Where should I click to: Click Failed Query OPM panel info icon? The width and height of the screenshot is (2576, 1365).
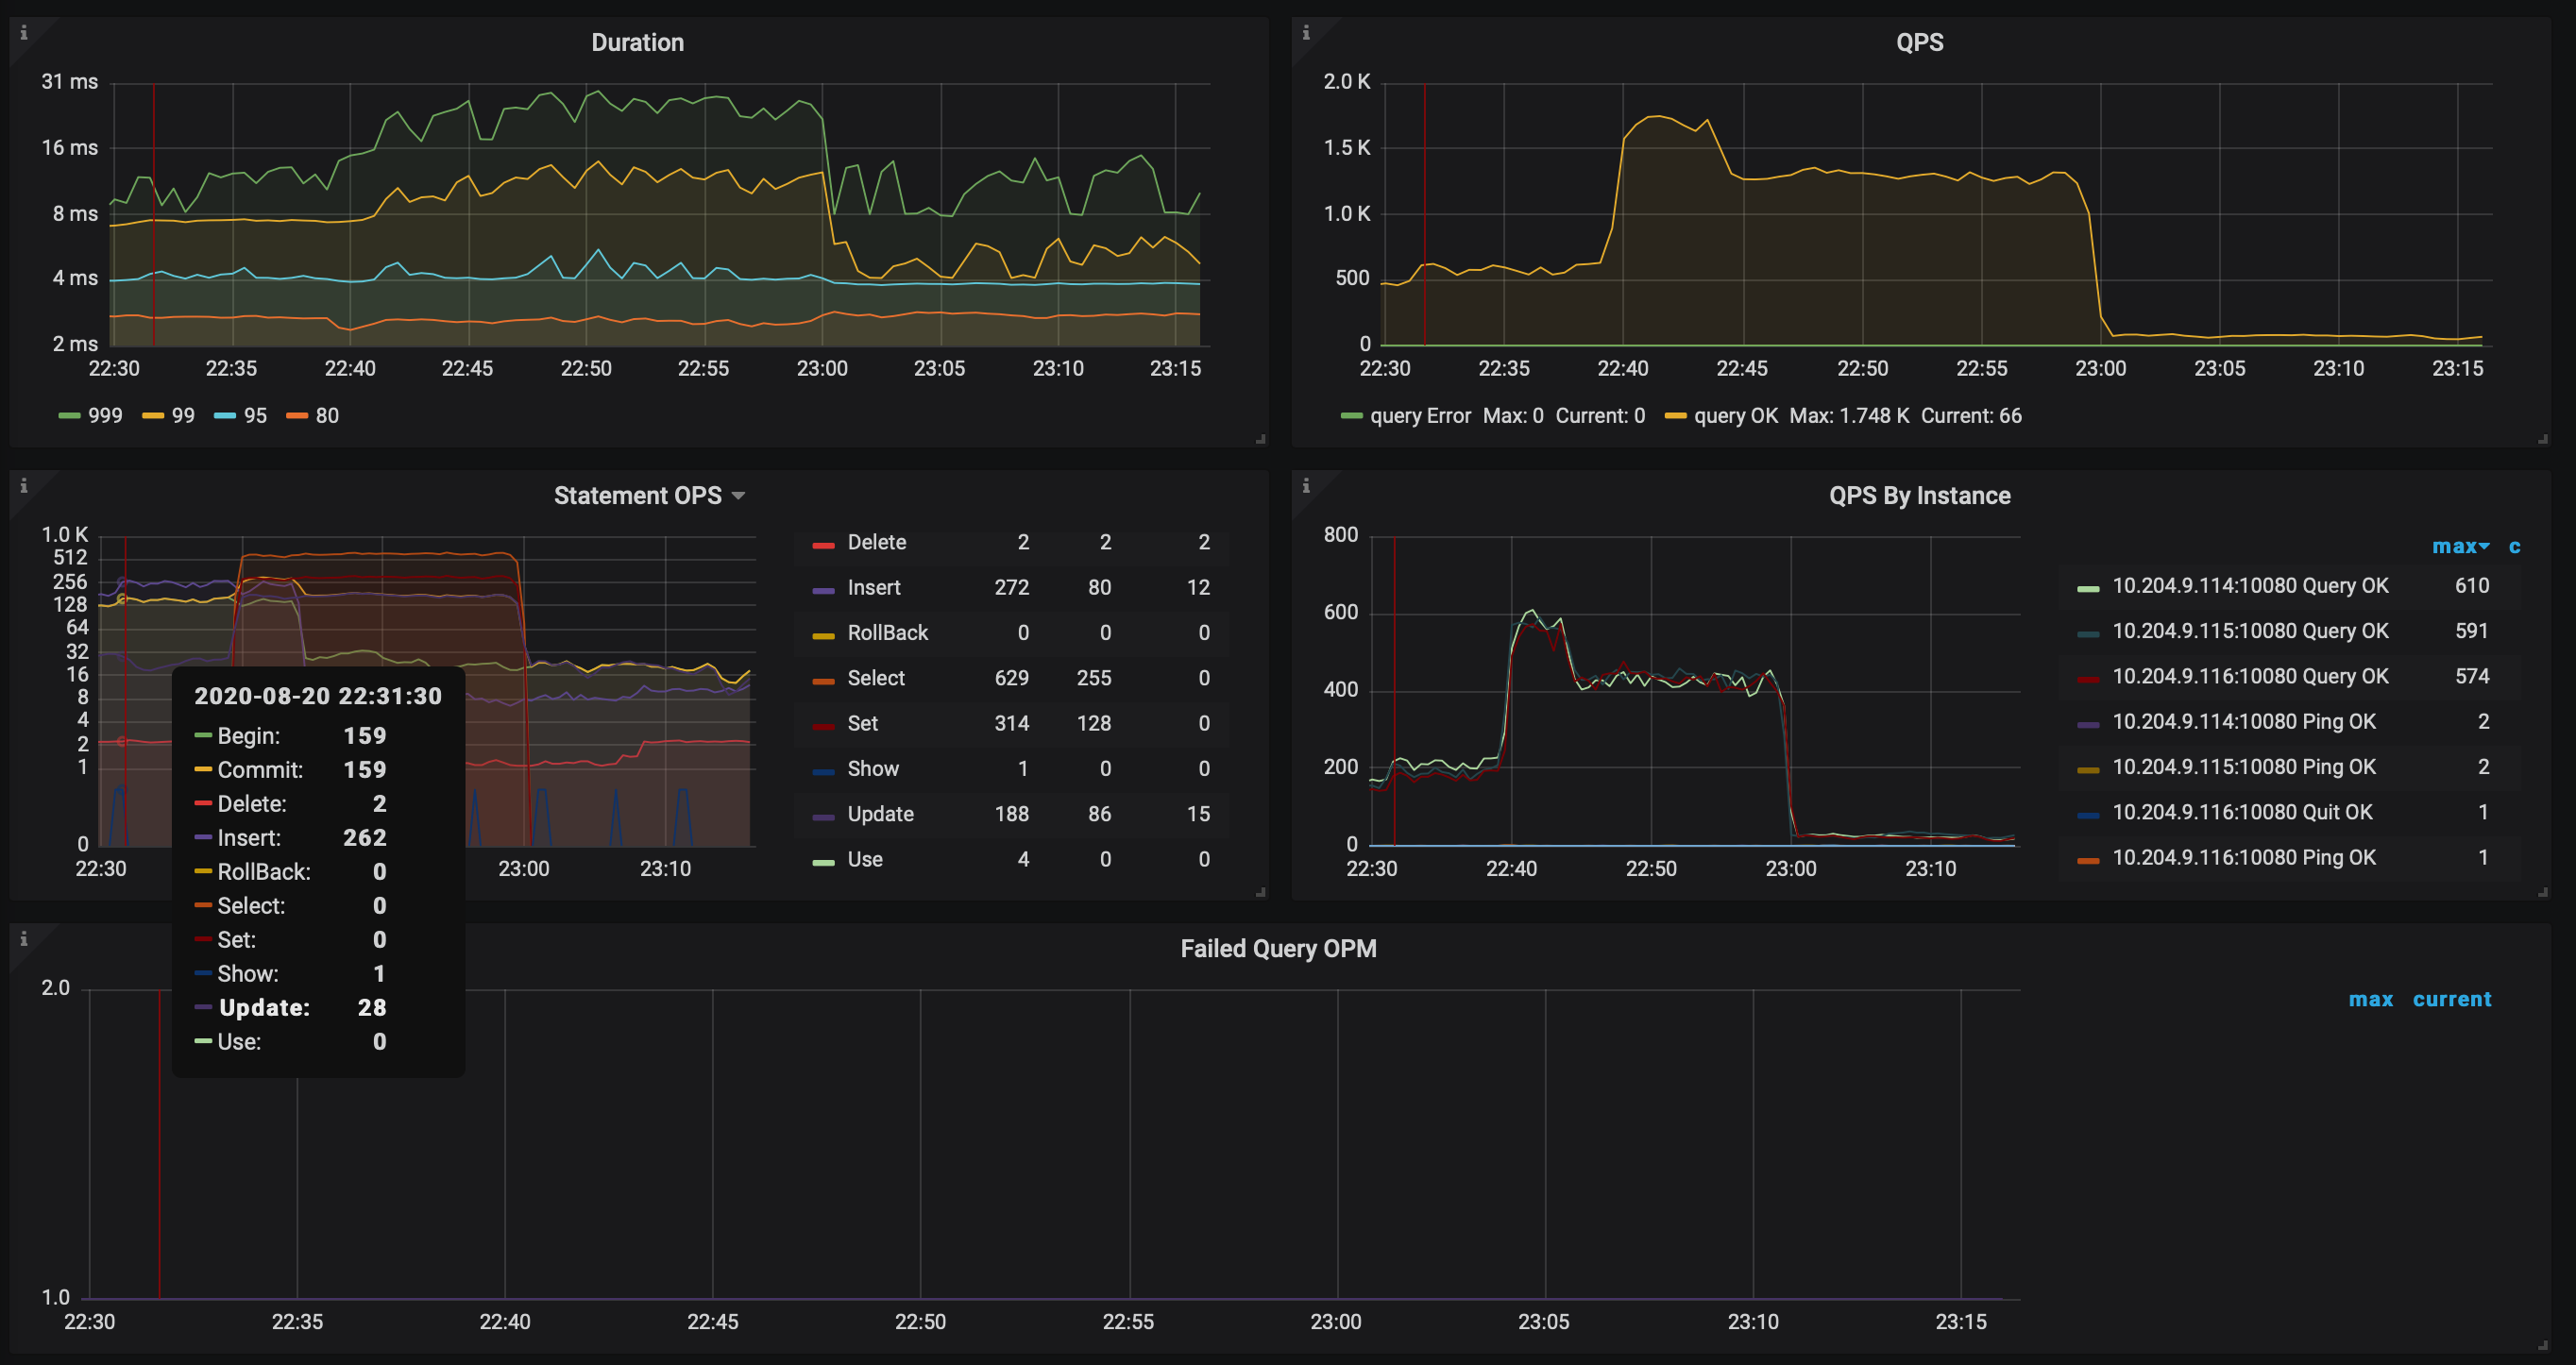(x=24, y=939)
